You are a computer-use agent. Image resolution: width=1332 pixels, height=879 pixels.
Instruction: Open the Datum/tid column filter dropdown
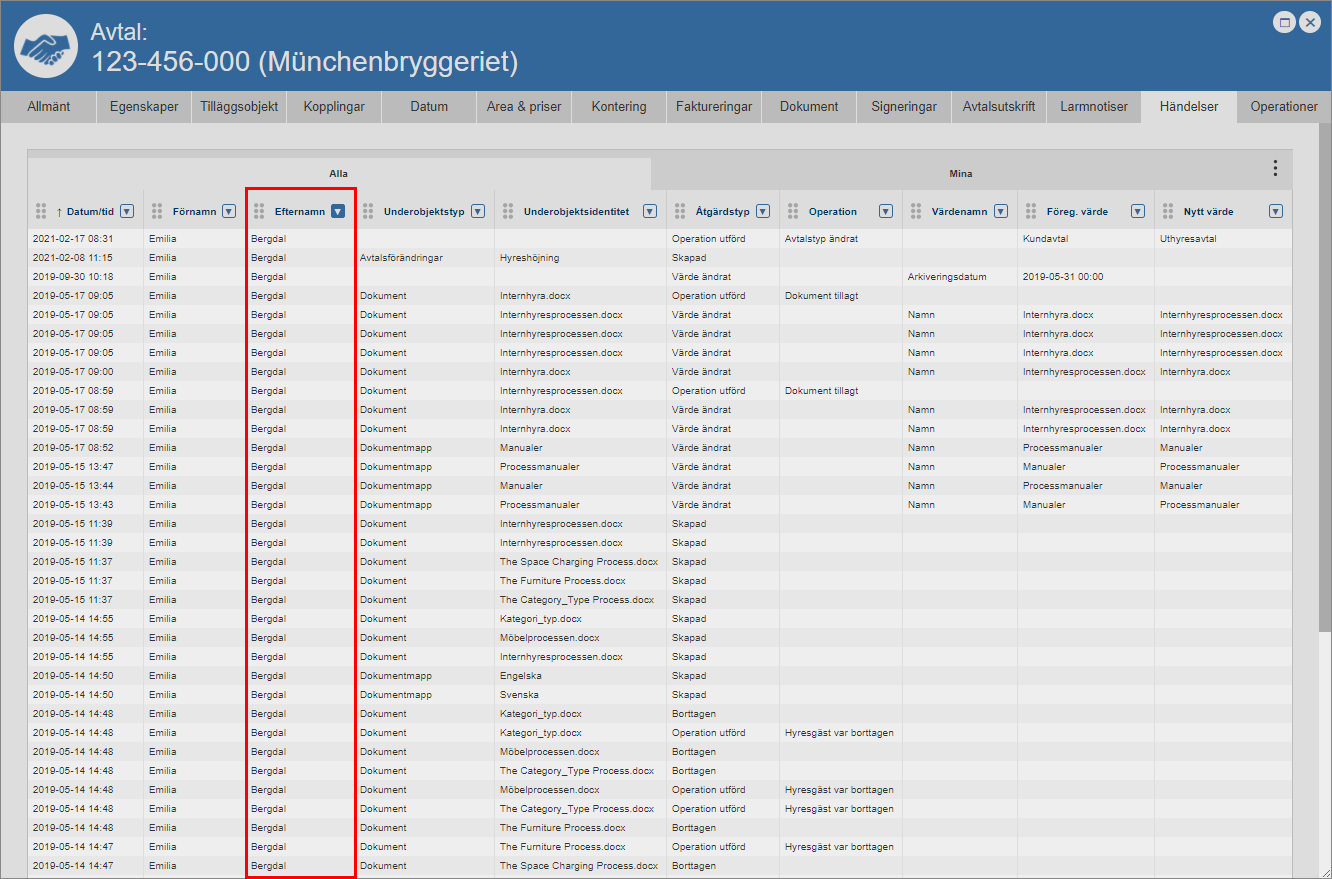[x=127, y=211]
